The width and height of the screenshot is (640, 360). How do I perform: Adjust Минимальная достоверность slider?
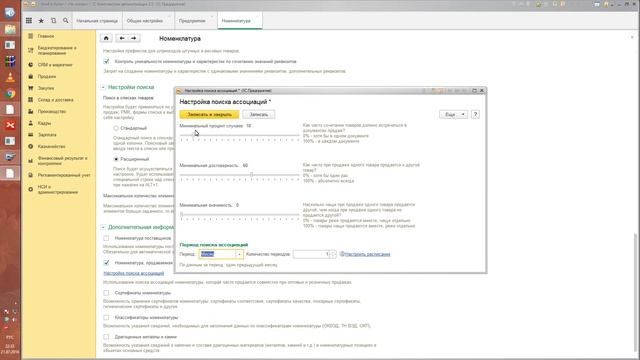point(240,176)
